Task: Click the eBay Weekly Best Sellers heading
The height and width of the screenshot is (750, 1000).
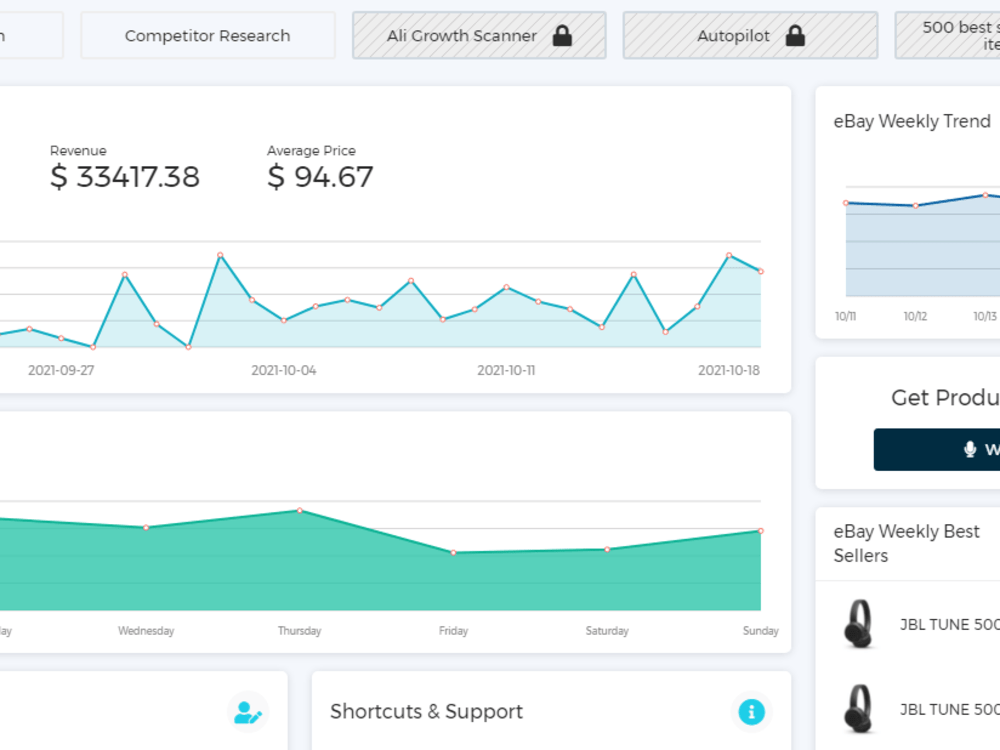Action: pyautogui.click(x=906, y=543)
